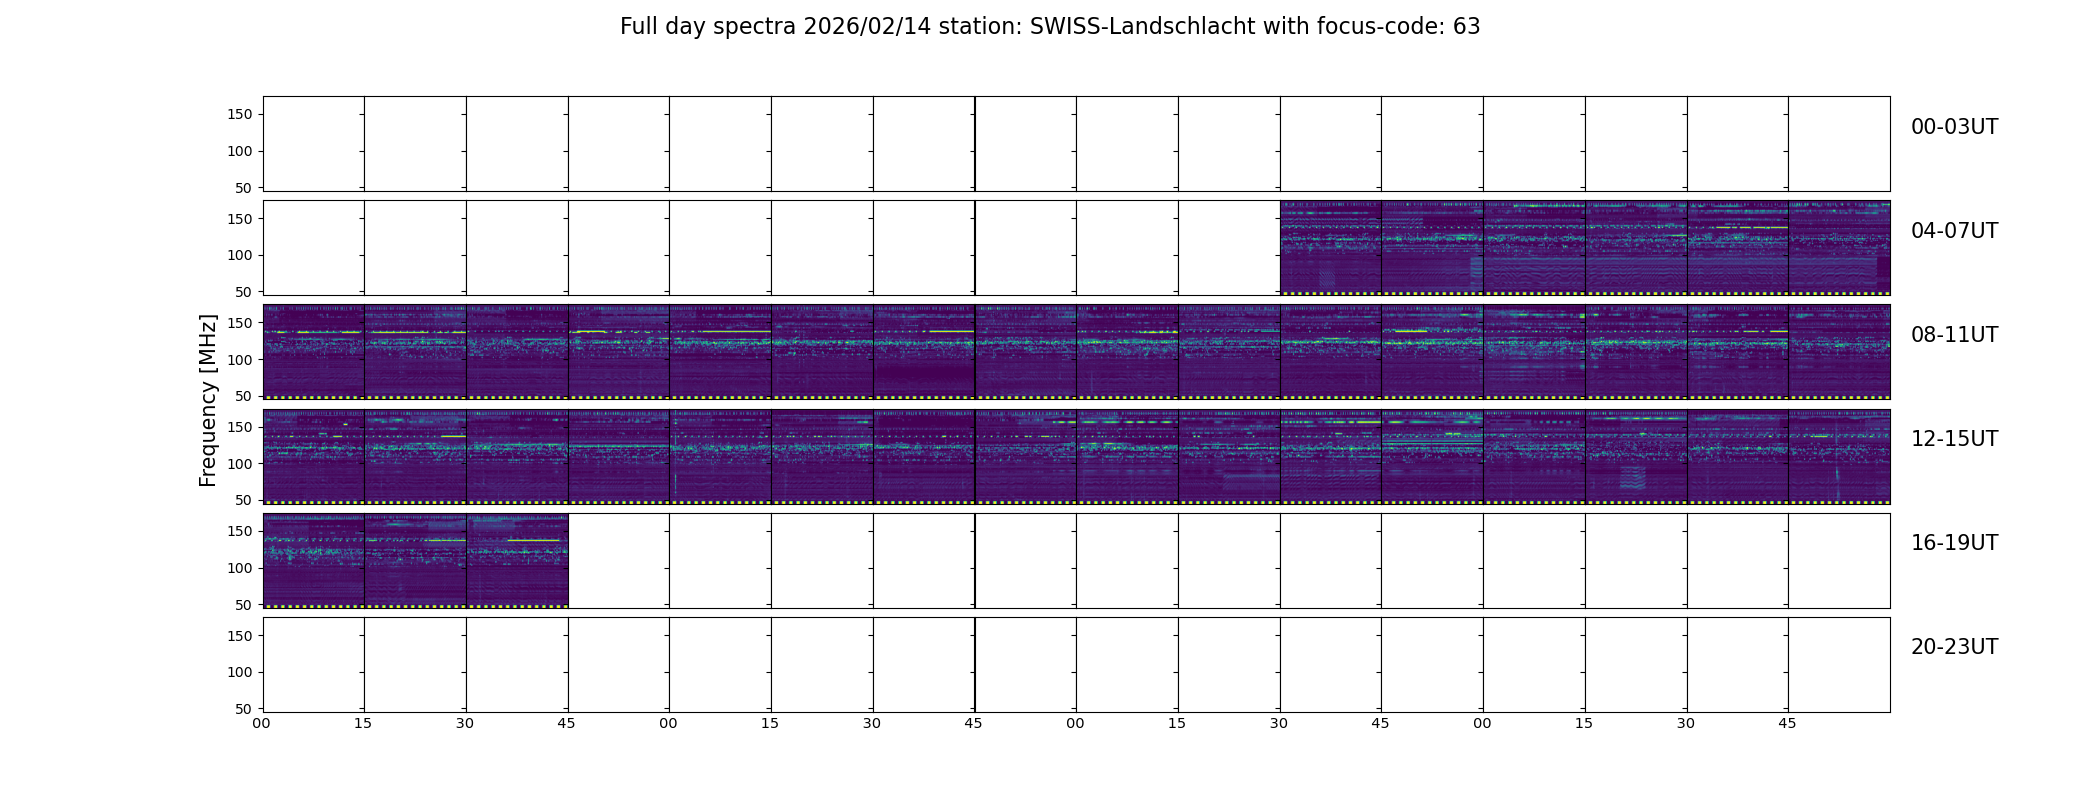Click the '100' tick label of the 16-19UT row
This screenshot has height=800, width=2100.
click(240, 568)
